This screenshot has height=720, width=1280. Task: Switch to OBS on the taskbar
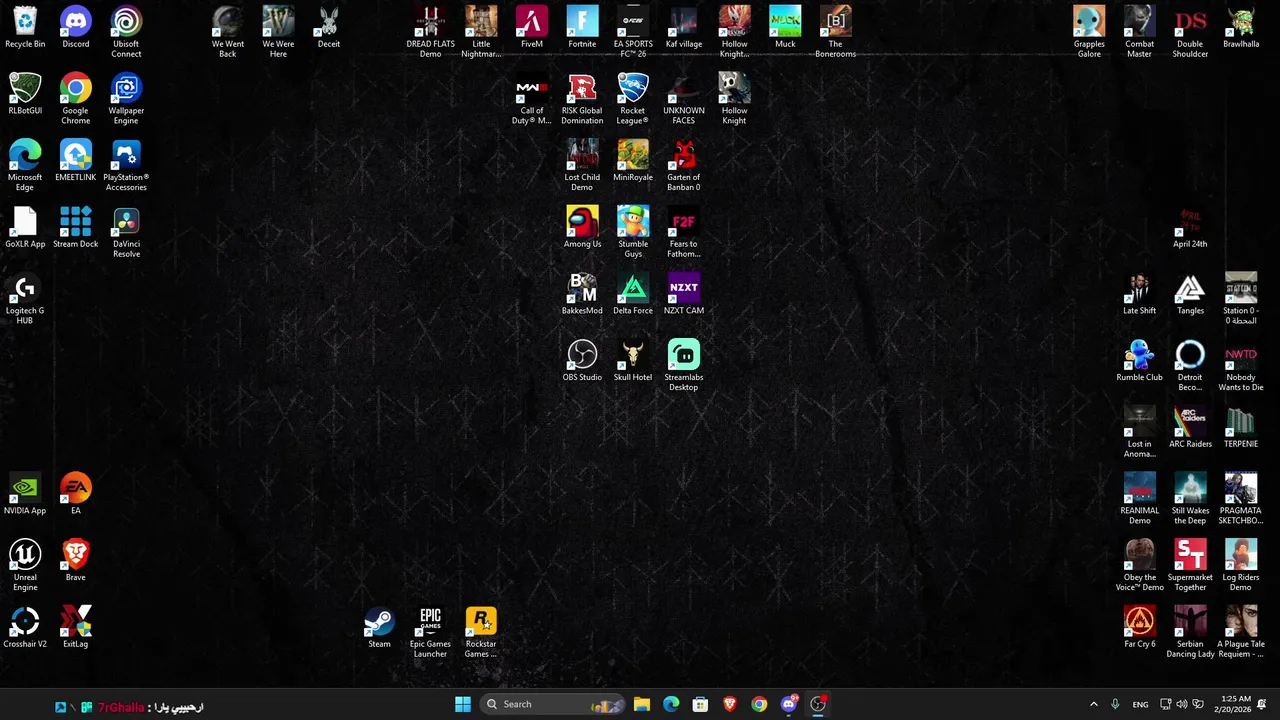click(x=818, y=704)
